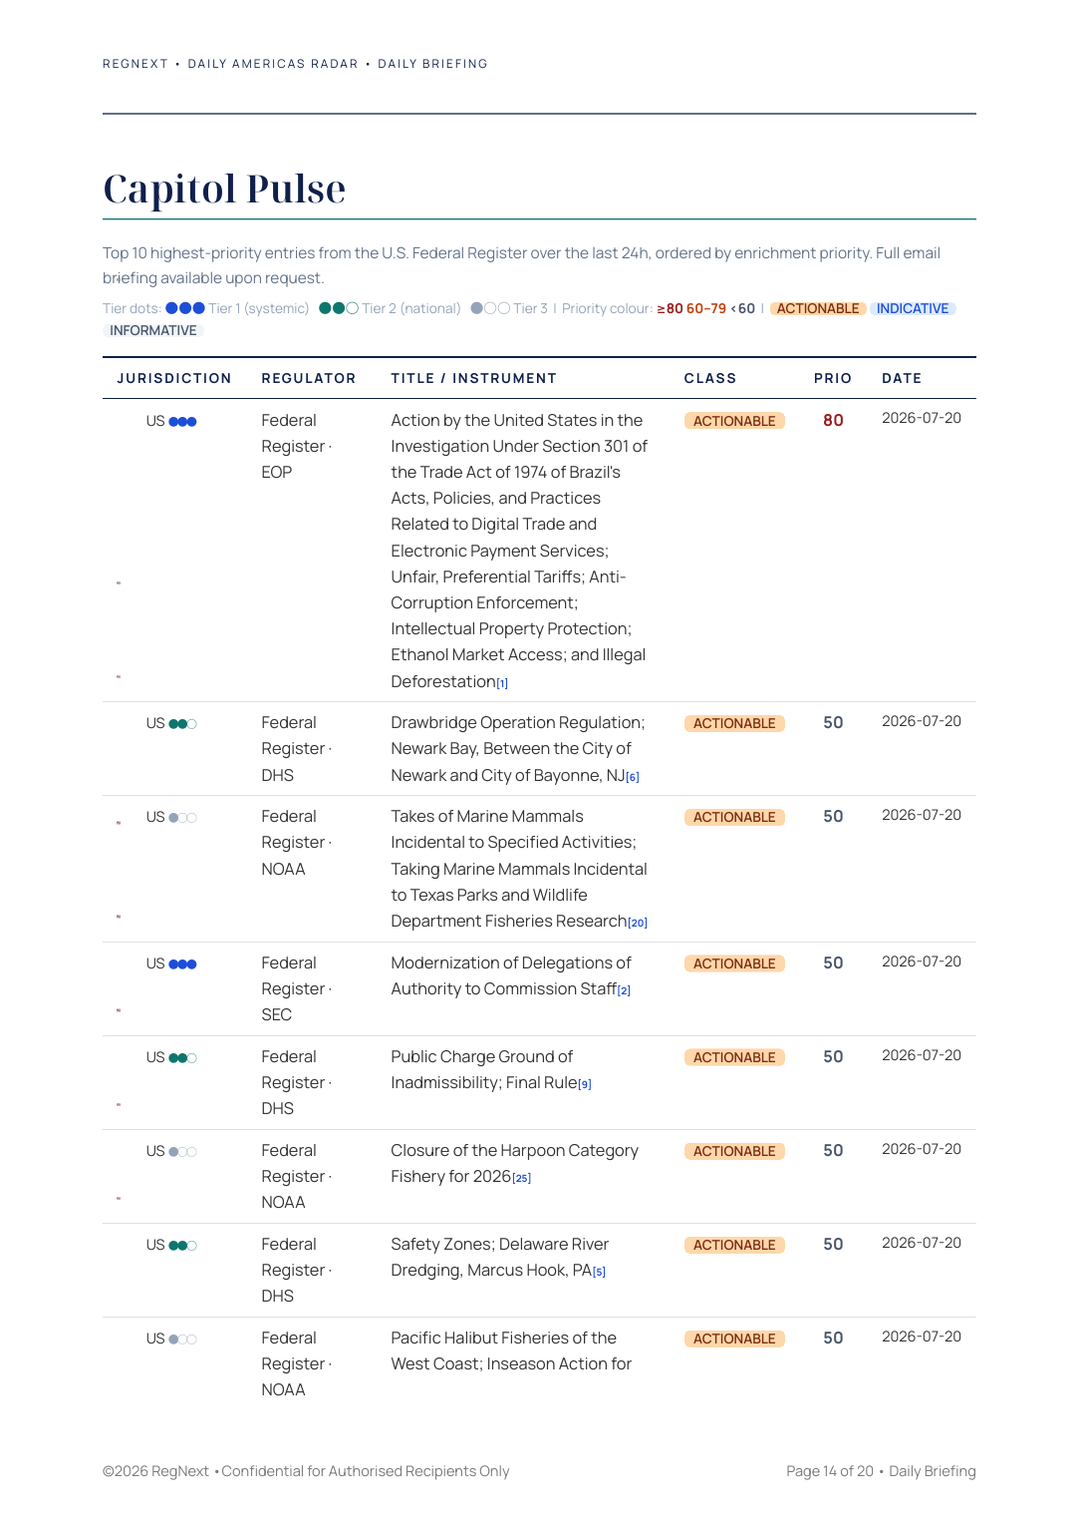Click priority 50 in the SEC Modernization row
The width and height of the screenshot is (1080, 1528).
point(833,963)
